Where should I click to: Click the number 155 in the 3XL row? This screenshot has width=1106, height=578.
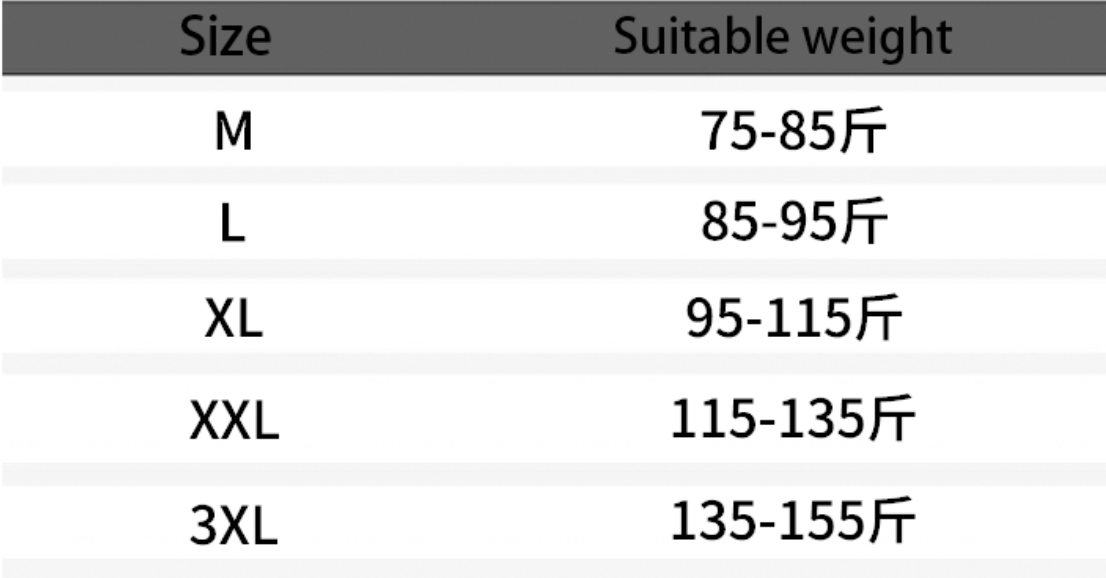pos(825,522)
